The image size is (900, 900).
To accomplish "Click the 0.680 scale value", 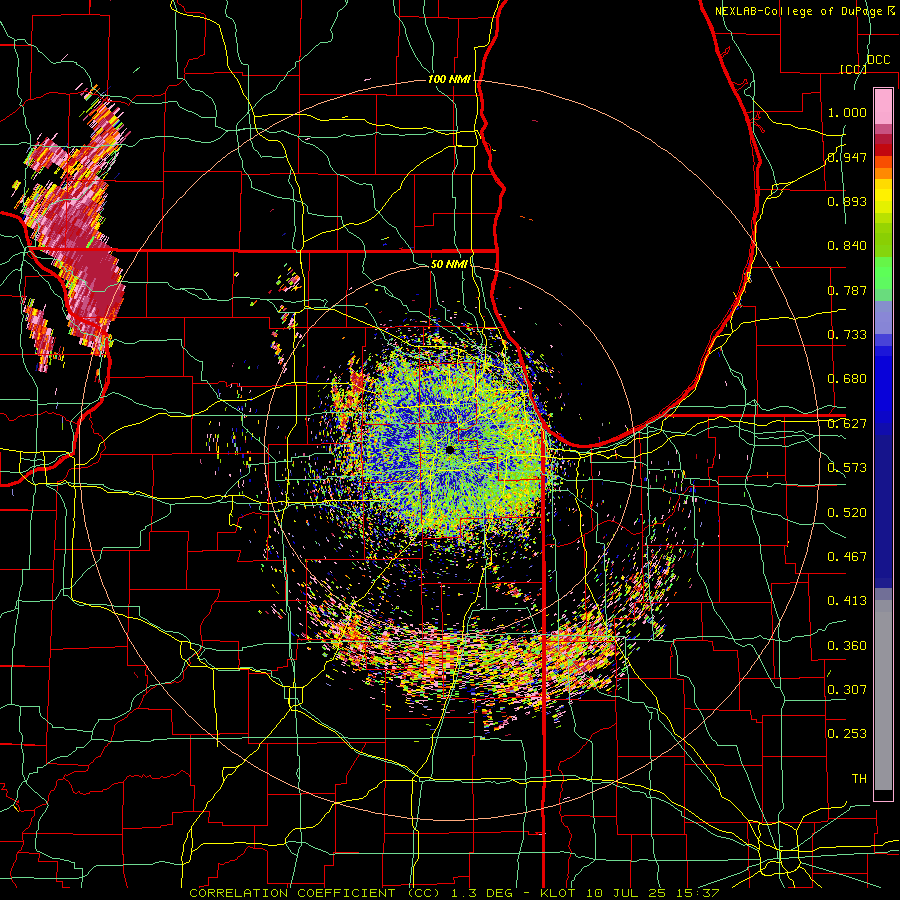I will [x=847, y=379].
